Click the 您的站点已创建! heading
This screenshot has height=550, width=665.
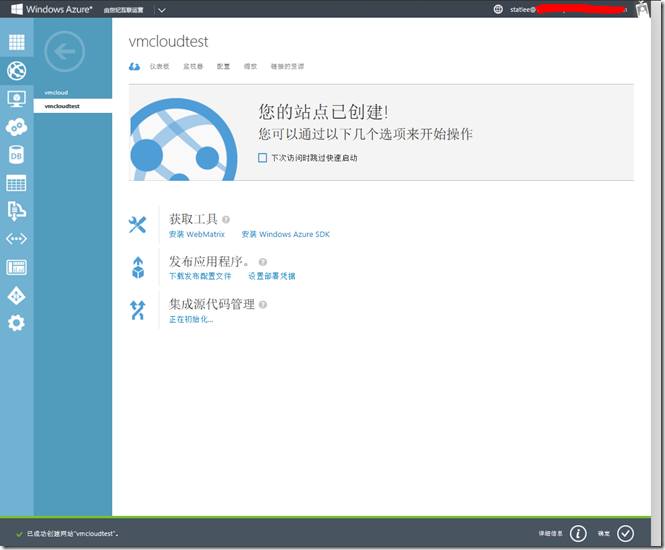tap(323, 112)
